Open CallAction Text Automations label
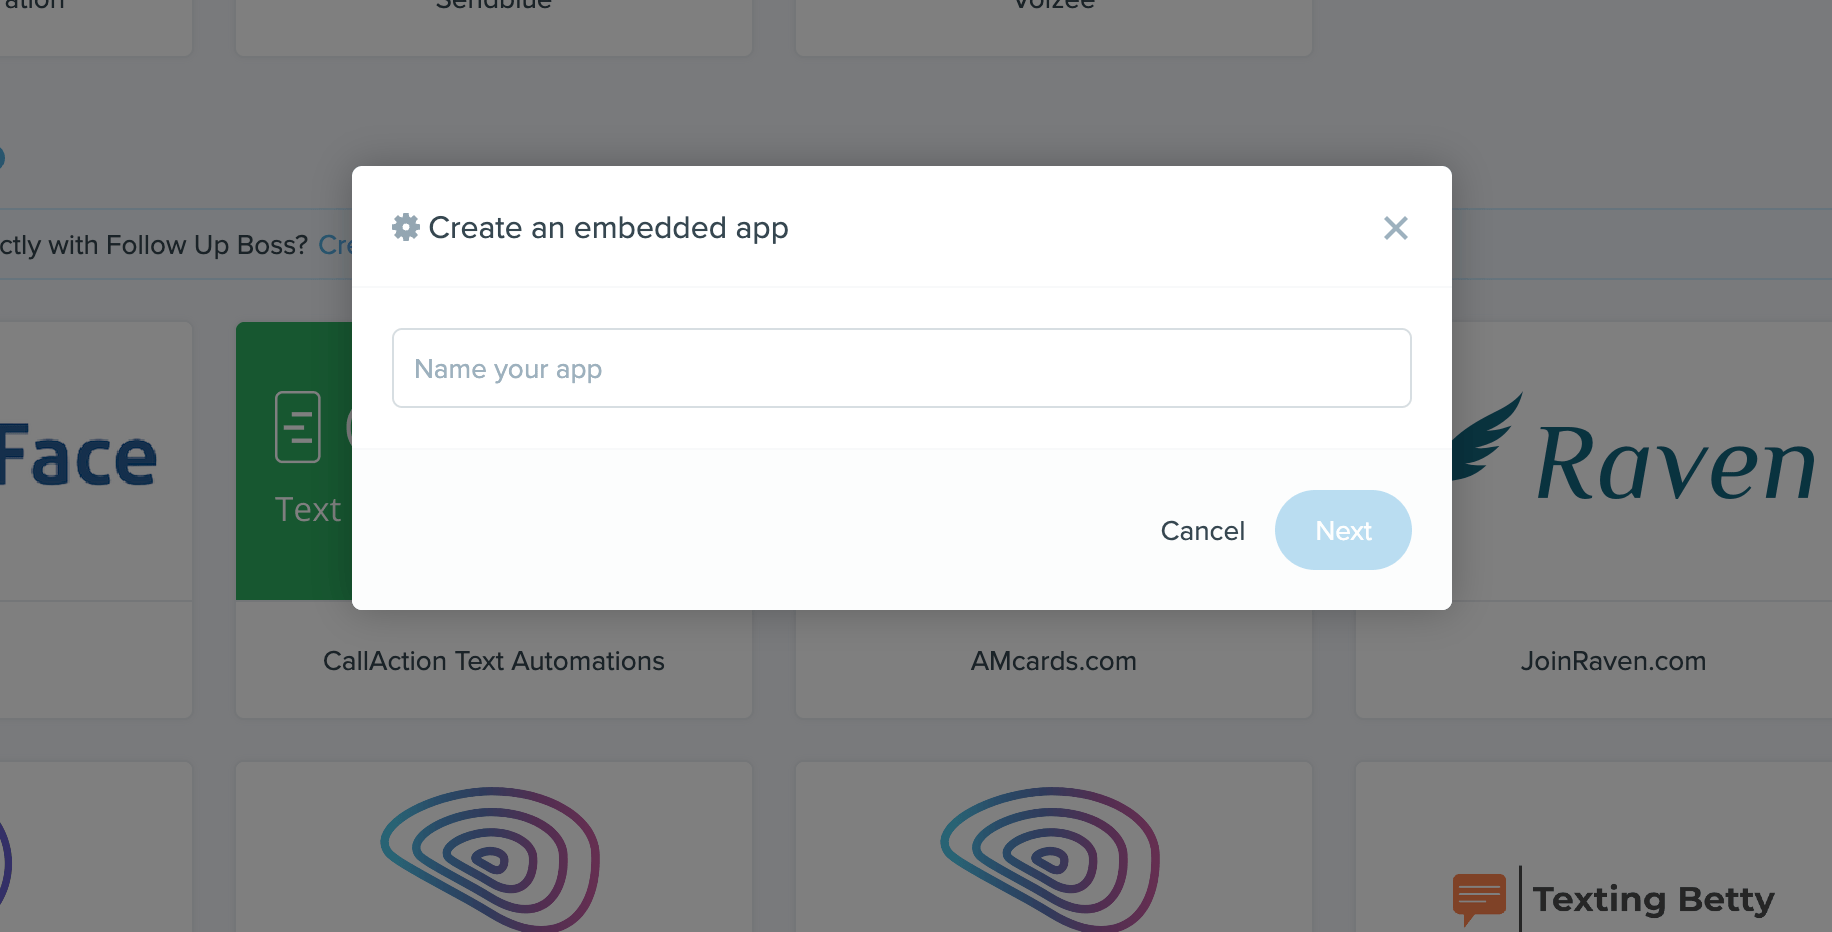Viewport: 1832px width, 932px height. click(x=493, y=661)
